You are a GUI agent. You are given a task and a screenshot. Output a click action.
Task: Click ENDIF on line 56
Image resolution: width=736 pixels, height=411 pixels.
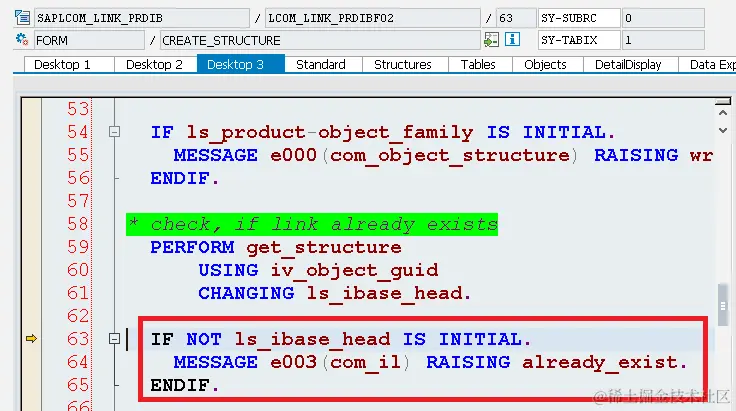(179, 178)
